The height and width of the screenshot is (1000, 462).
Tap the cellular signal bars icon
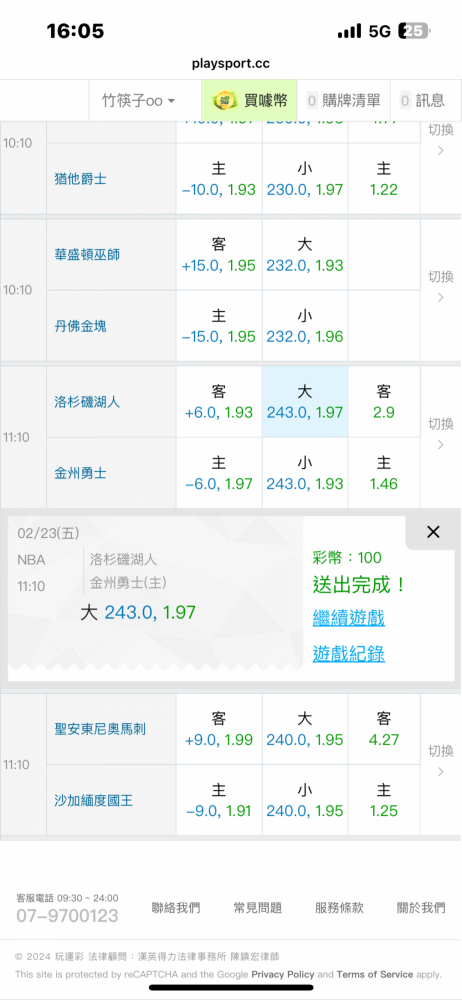pyautogui.click(x=349, y=31)
